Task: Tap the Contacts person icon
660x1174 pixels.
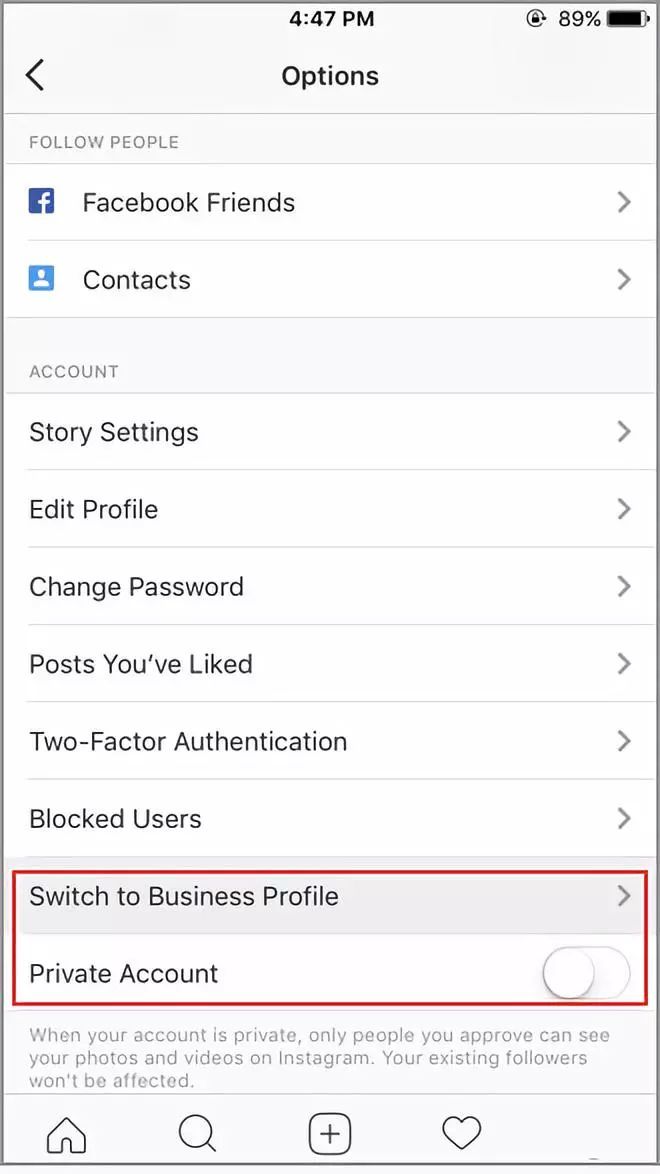Action: (41, 279)
